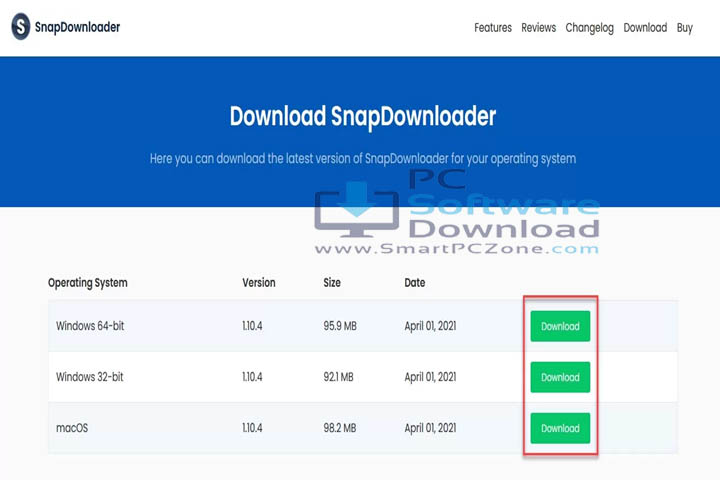Open the SnapDownloader home link text
The image size is (720, 480).
point(77,27)
